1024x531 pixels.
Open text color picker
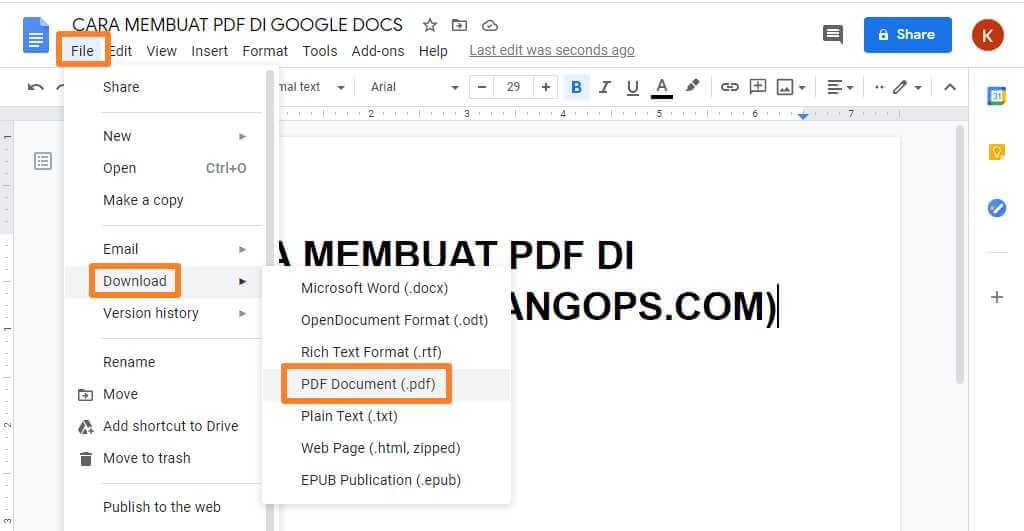tap(662, 88)
